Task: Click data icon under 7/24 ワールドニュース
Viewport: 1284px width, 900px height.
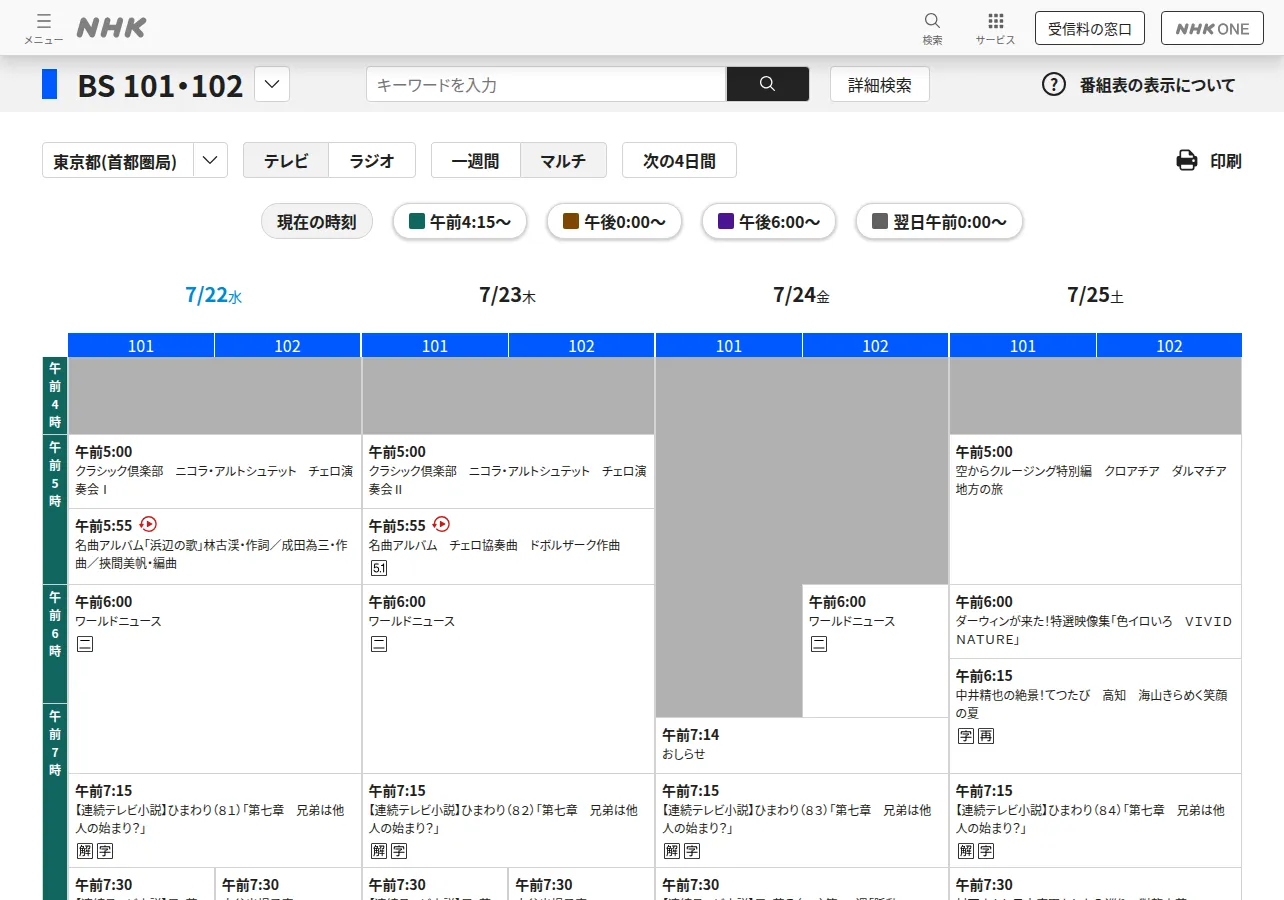Action: 819,644
